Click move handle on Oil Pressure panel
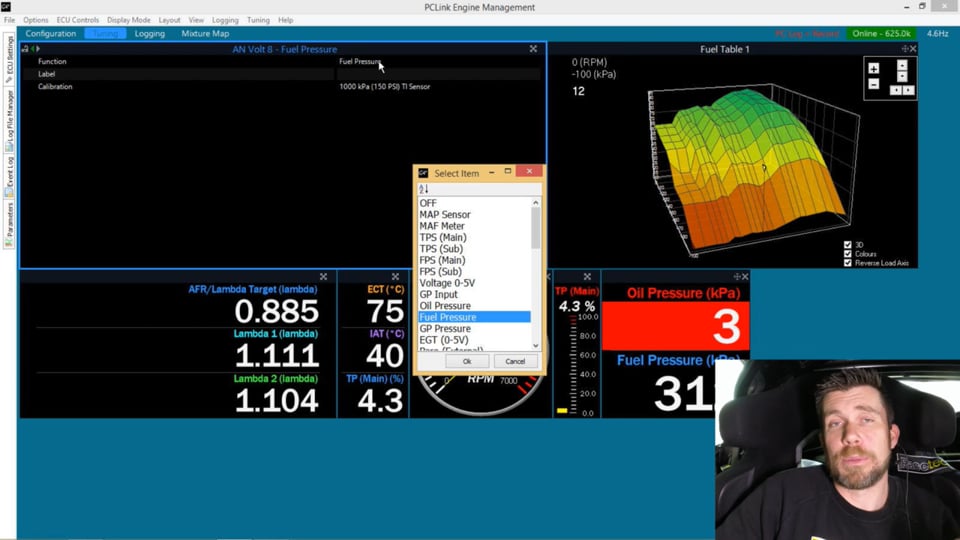Screen dimensions: 960x540 click(737, 277)
